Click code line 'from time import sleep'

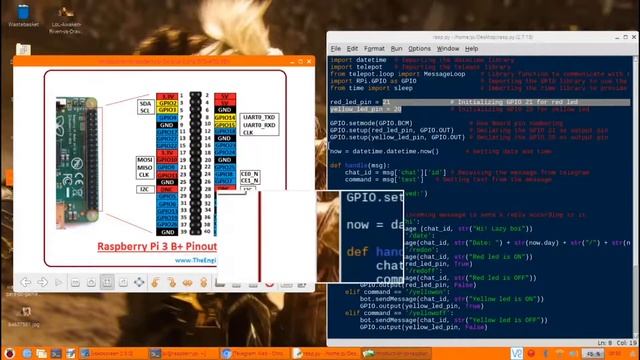click(x=371, y=88)
